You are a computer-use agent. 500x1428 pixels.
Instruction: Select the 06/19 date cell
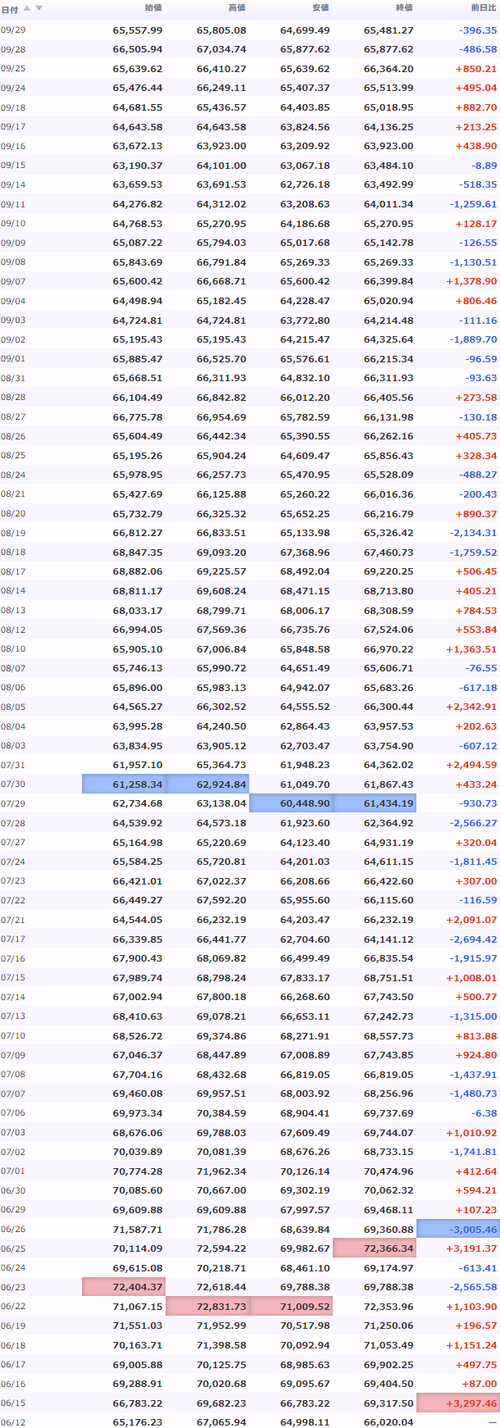click(x=13, y=1325)
